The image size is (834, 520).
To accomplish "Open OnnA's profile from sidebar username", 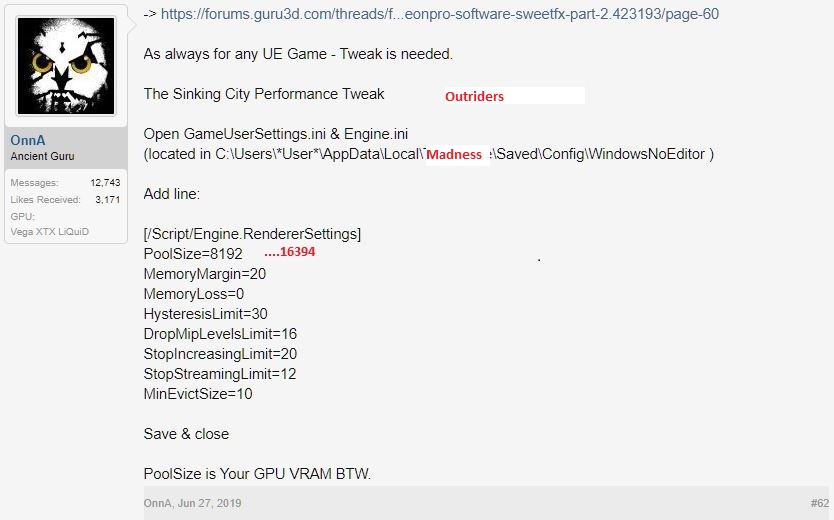I will 28,140.
